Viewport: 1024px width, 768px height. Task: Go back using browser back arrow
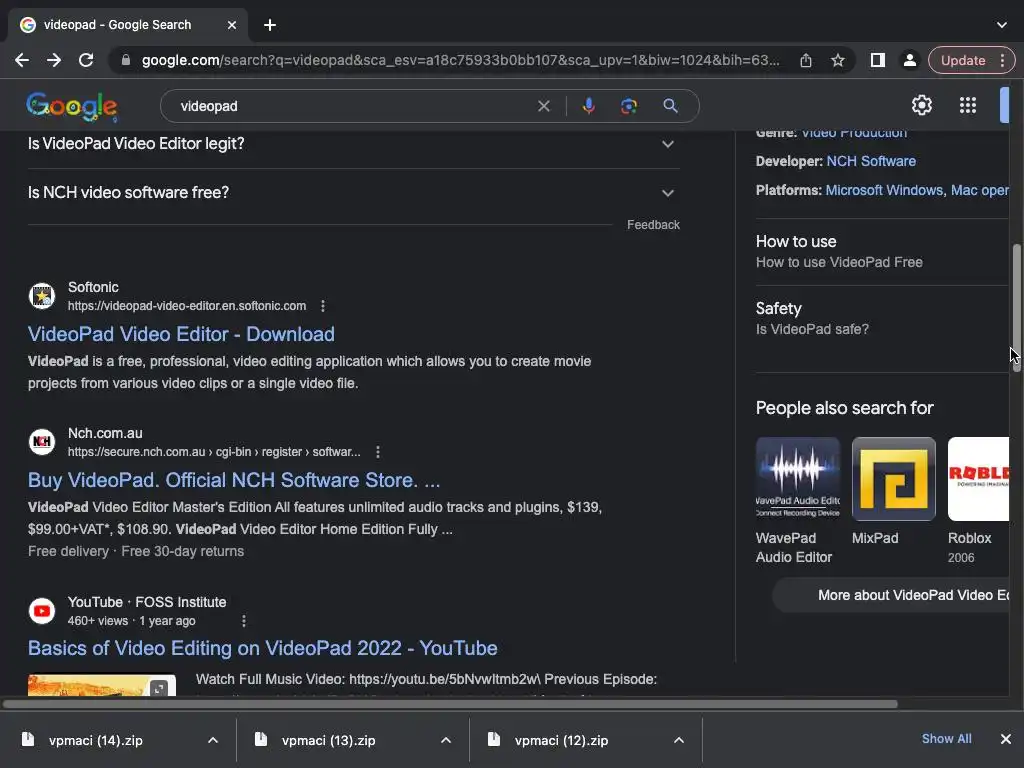[22, 61]
